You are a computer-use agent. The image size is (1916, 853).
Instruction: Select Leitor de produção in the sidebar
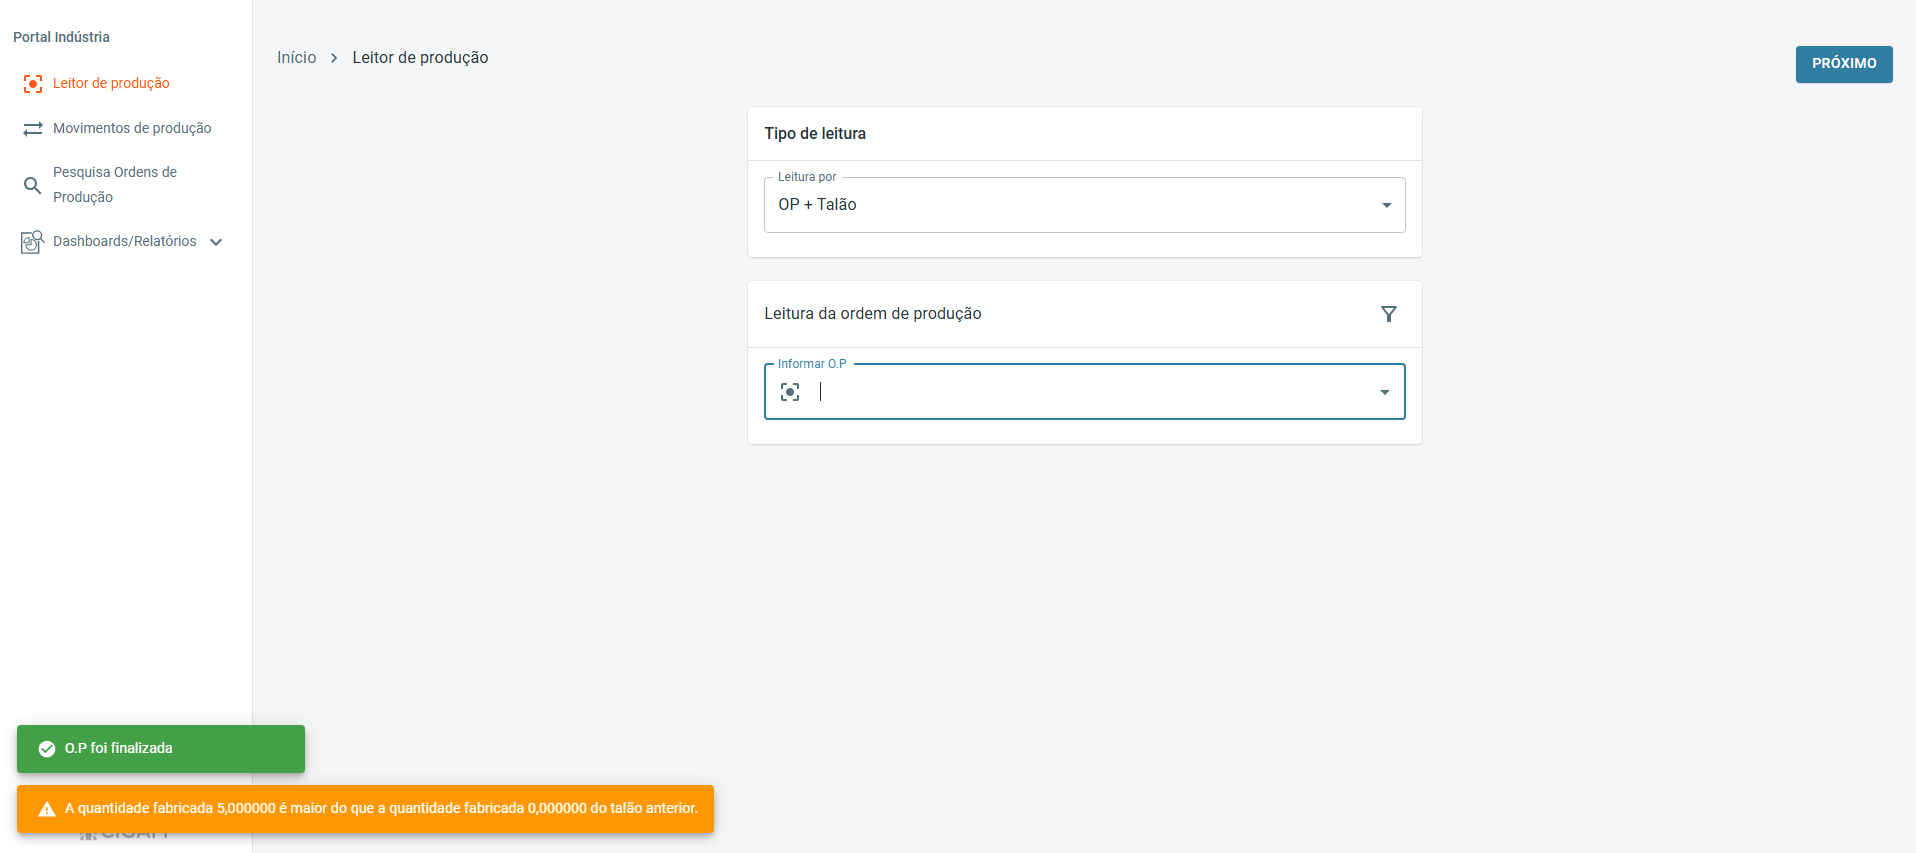tap(111, 83)
